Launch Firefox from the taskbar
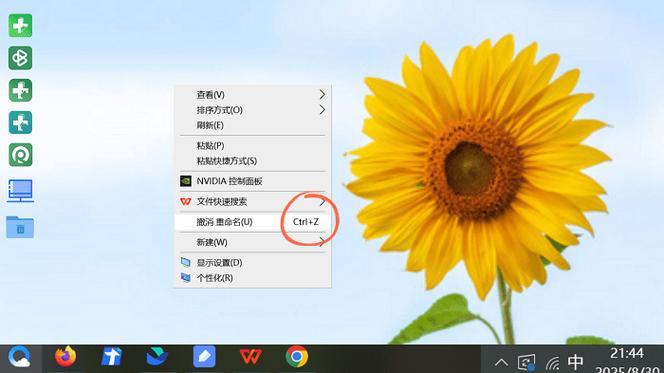Viewport: 664px width, 373px height. tap(66, 356)
